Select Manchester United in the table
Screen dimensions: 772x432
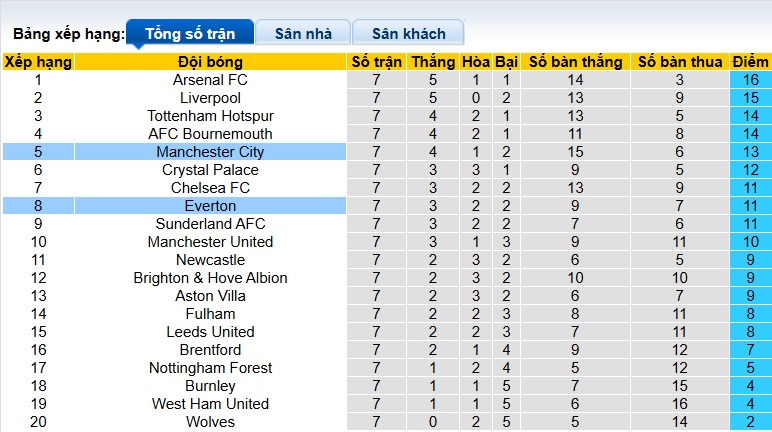tap(210, 242)
